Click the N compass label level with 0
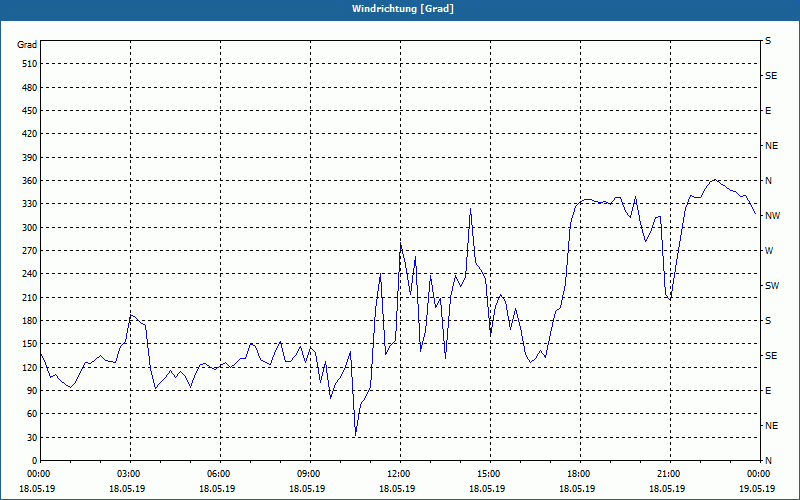This screenshot has width=800, height=500. (x=768, y=461)
